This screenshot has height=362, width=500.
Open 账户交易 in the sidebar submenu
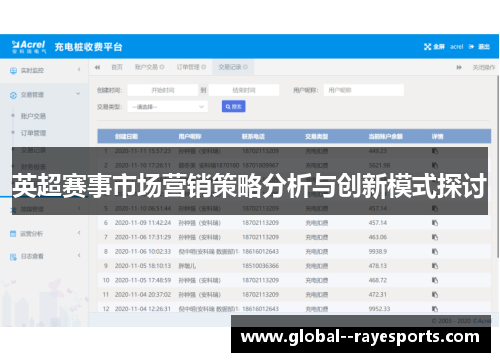33,116
